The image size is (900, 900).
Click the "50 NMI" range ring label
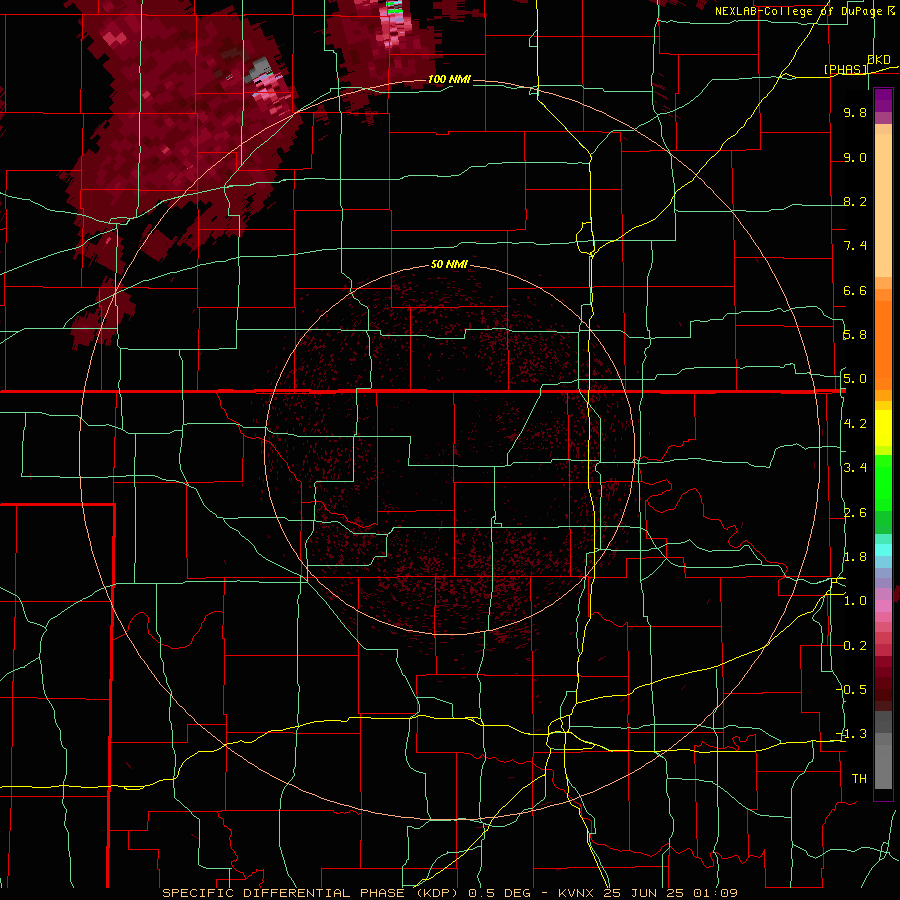point(449,264)
